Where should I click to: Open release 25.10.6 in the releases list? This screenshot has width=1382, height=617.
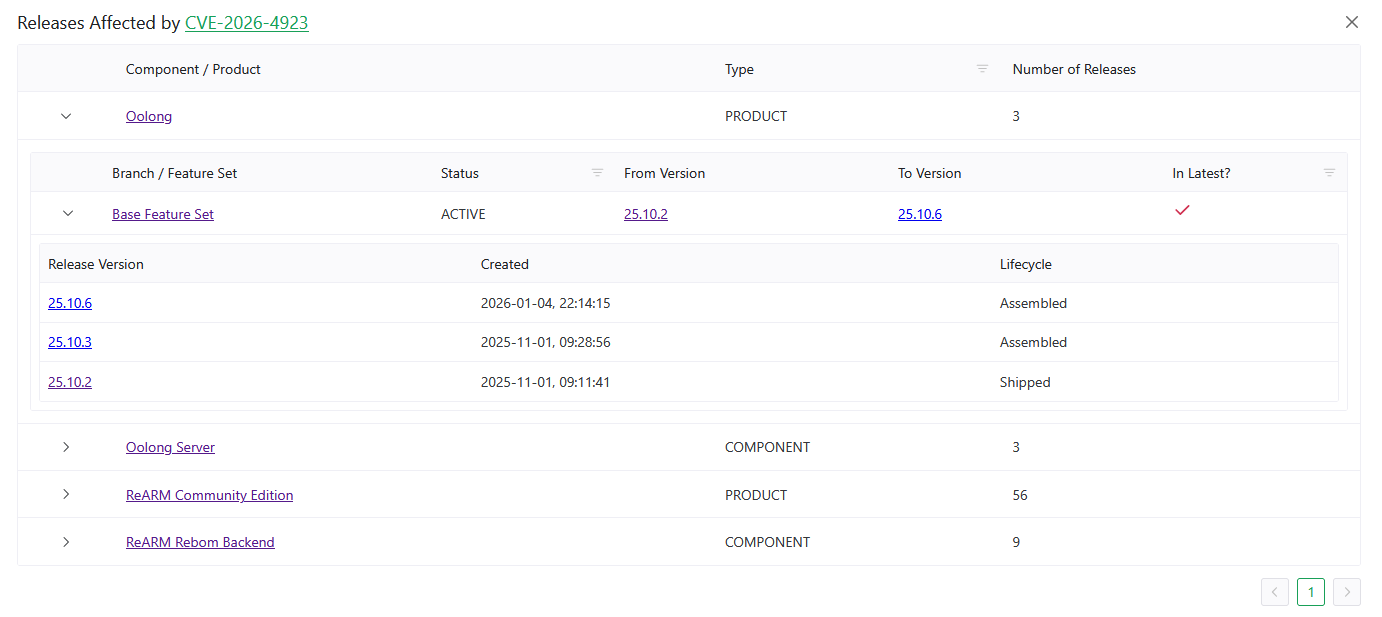70,303
